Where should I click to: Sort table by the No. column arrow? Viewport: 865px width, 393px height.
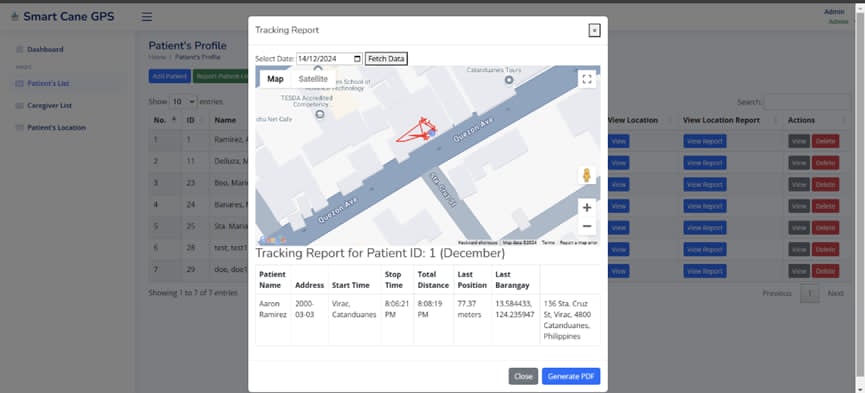[174, 120]
